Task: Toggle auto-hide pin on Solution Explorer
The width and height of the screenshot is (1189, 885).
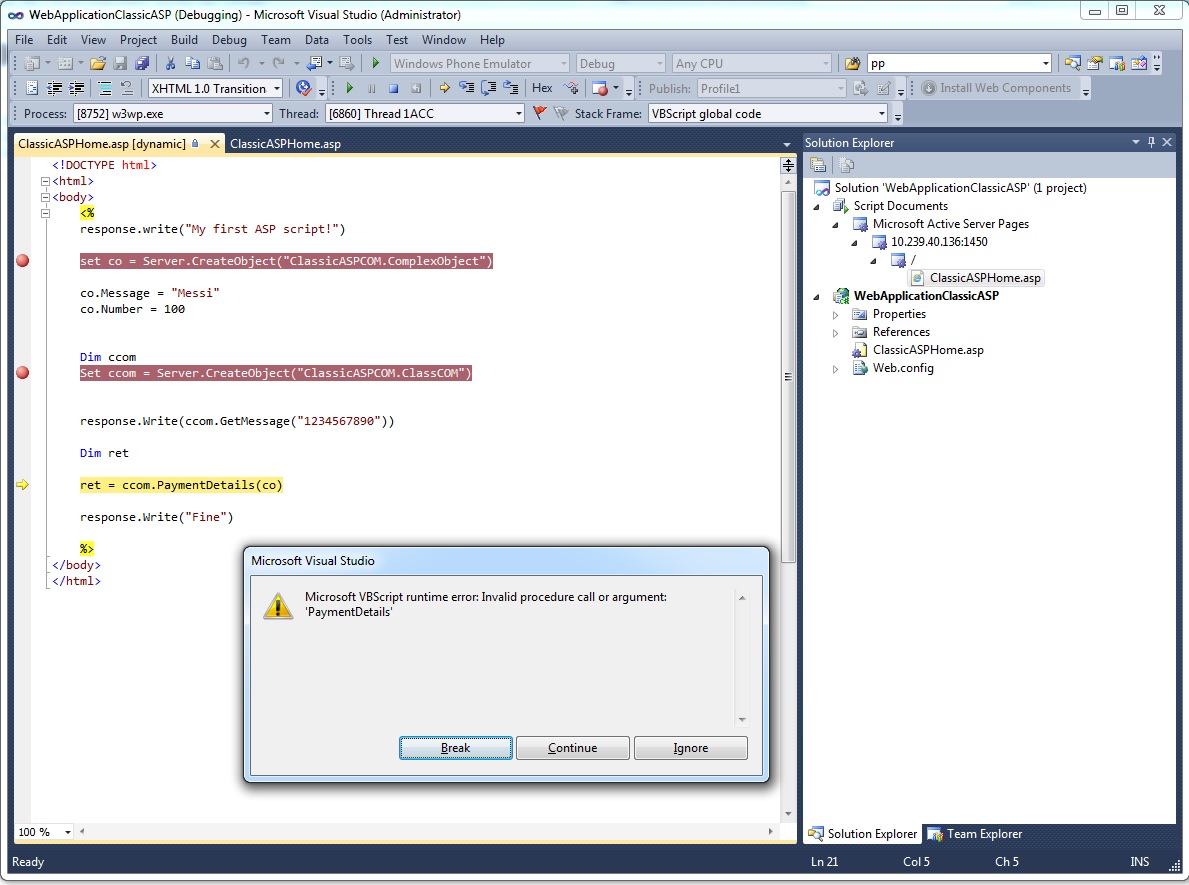Action: 1151,142
